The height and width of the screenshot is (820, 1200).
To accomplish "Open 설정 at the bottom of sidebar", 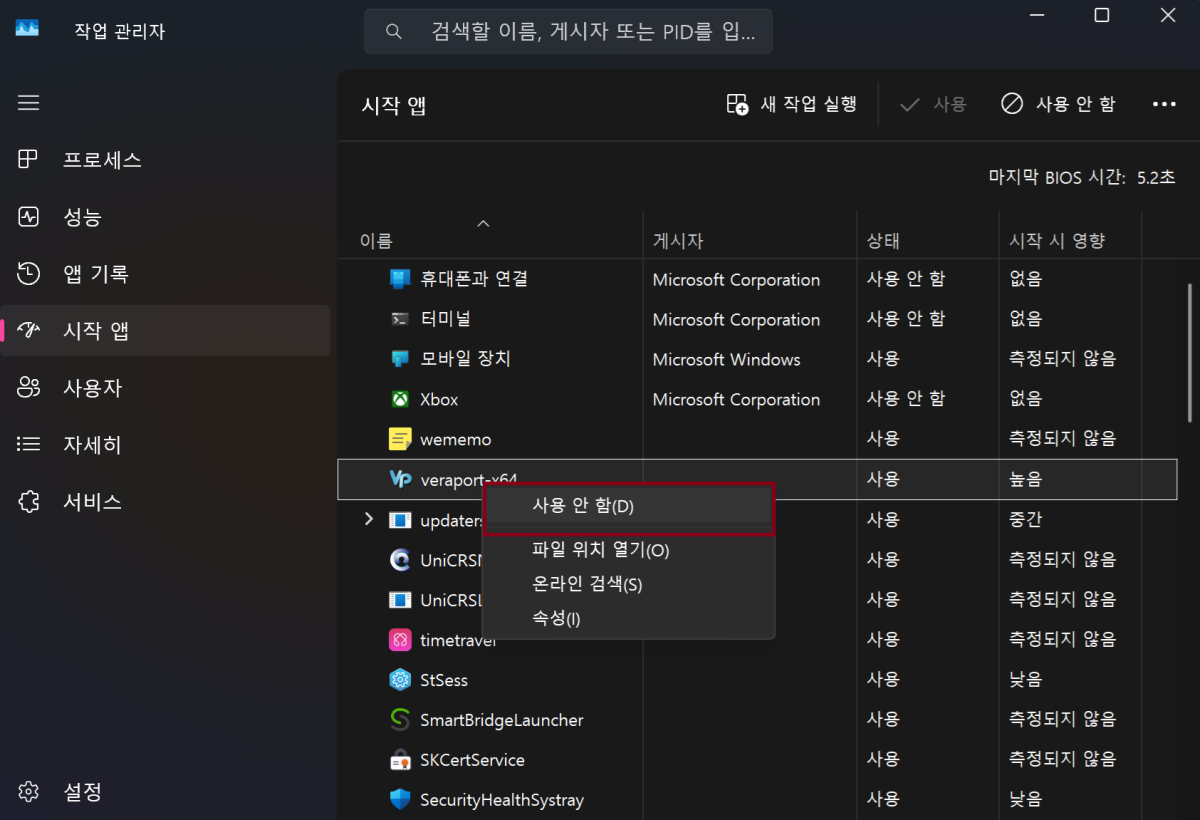I will pos(165,792).
